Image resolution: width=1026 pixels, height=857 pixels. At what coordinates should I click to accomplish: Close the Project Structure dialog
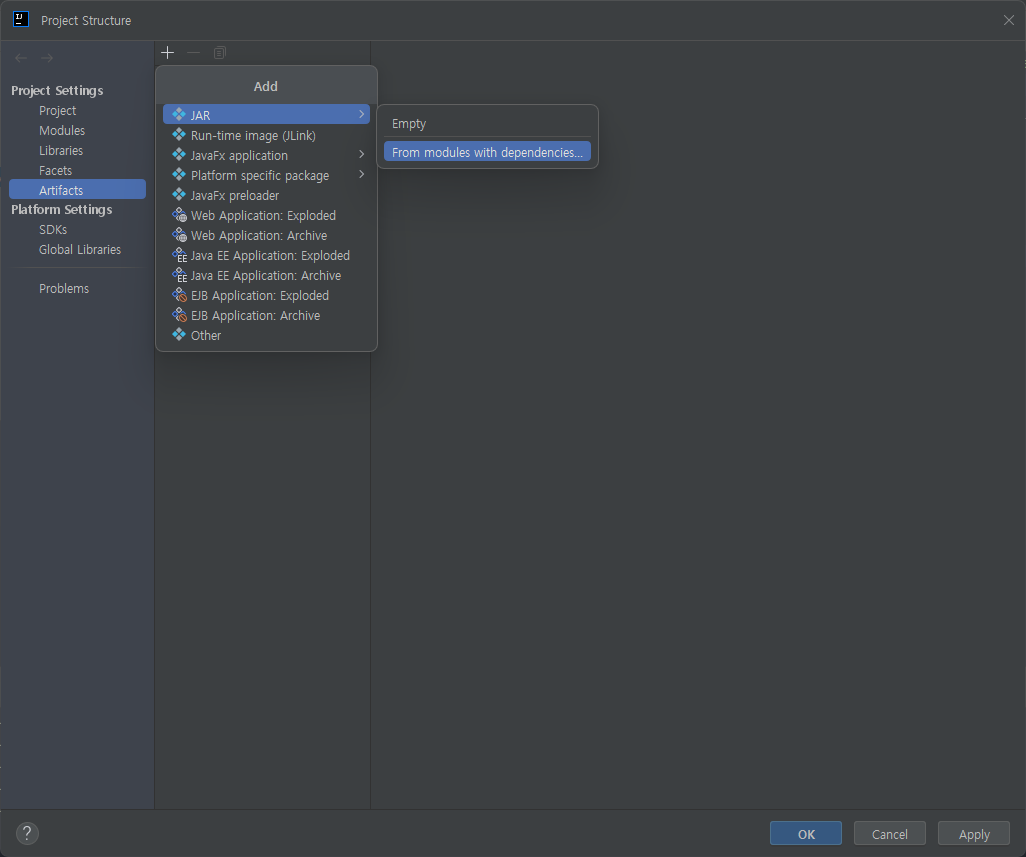pos(1008,20)
